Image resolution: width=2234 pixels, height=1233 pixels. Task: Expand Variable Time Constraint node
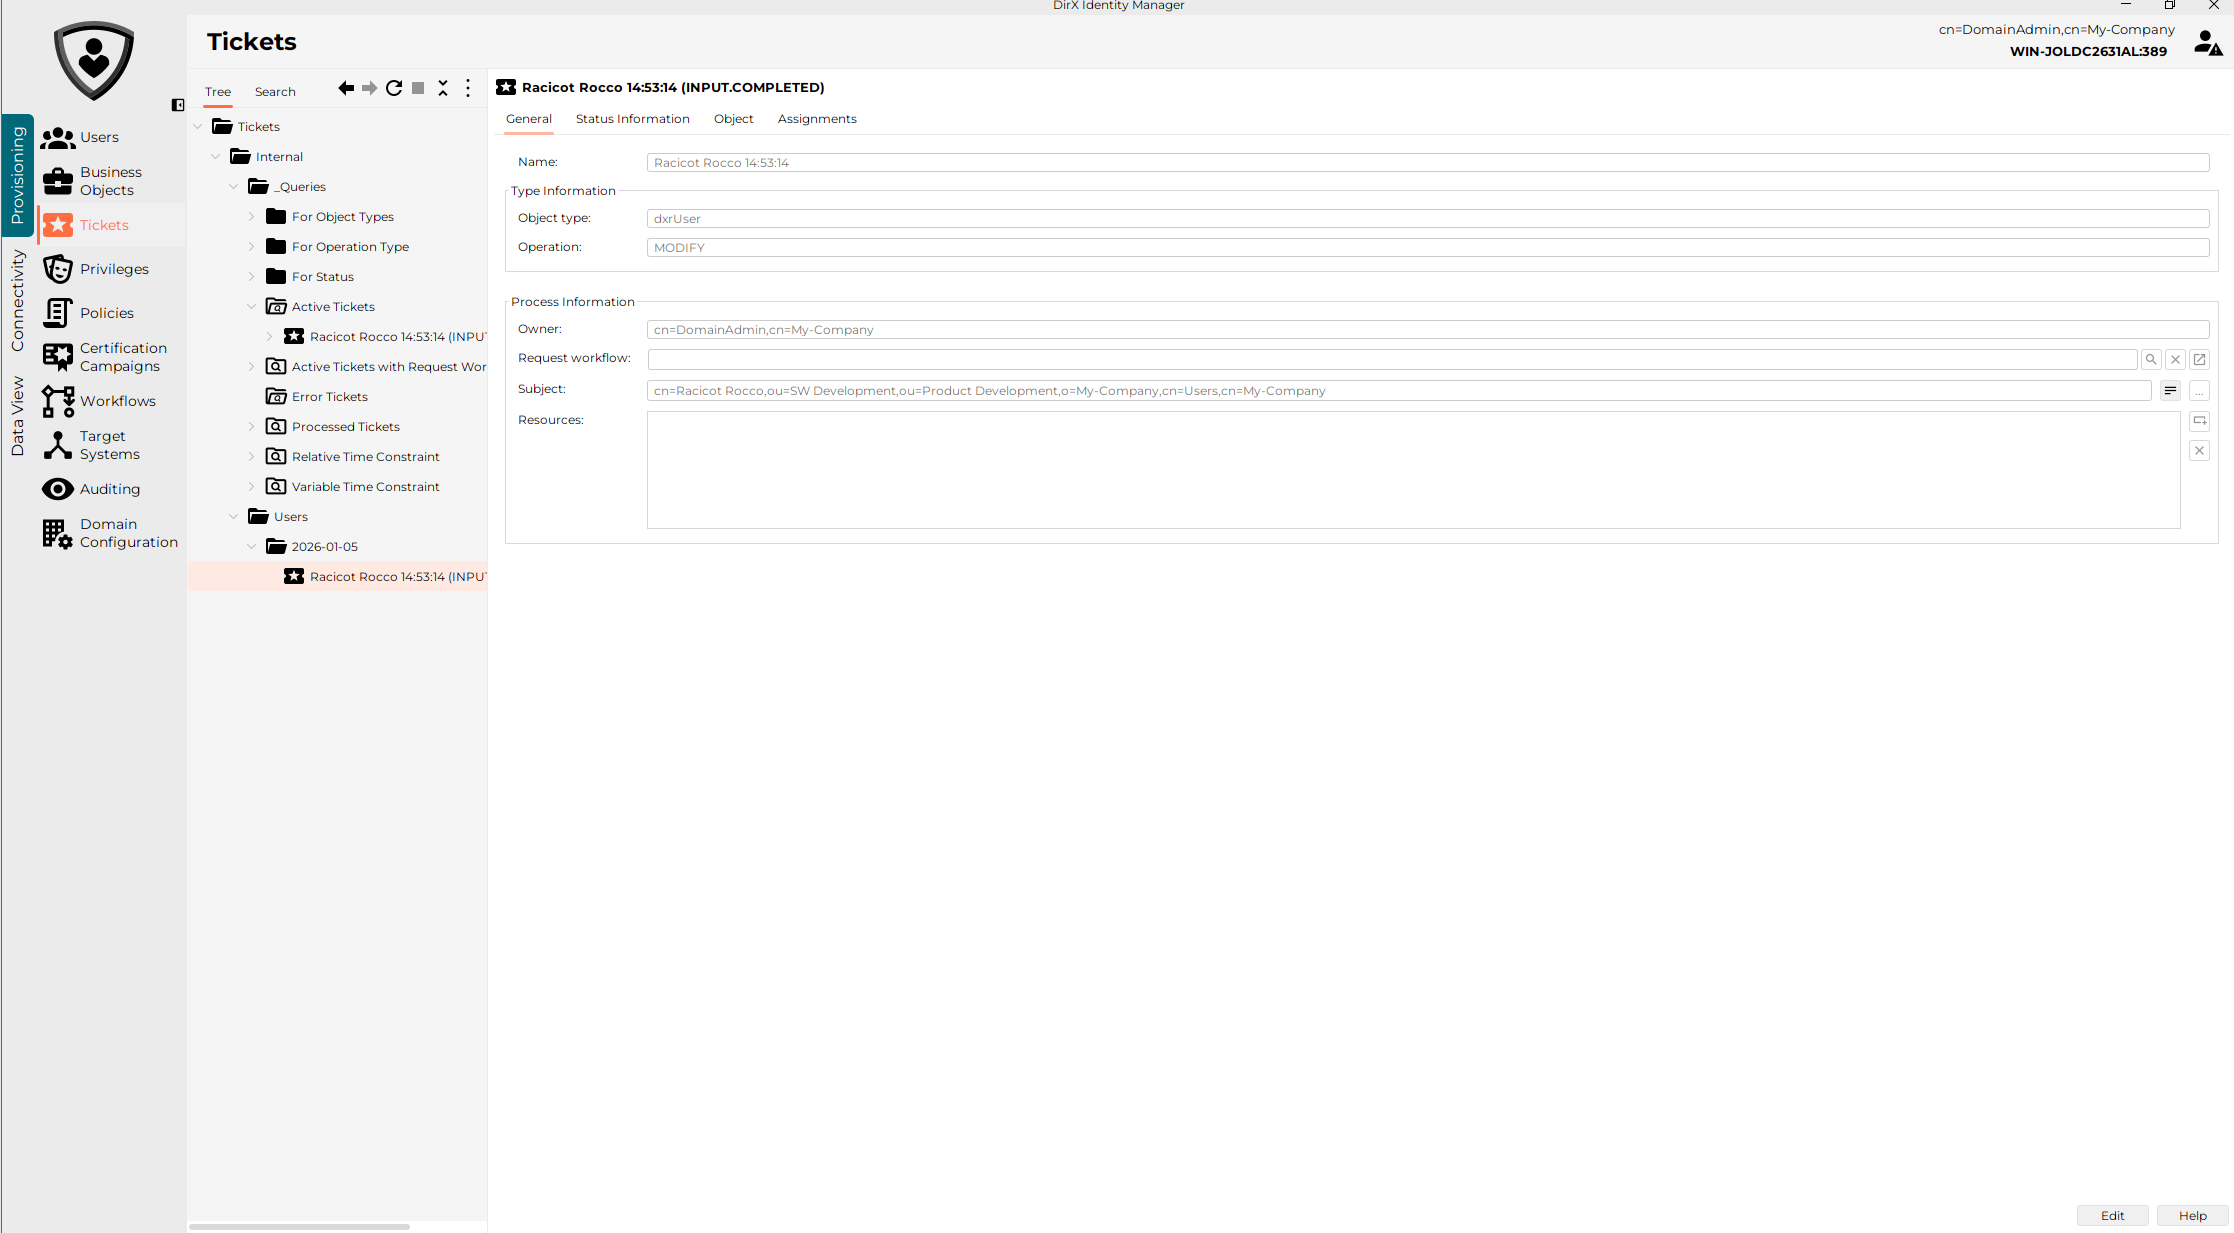point(252,487)
